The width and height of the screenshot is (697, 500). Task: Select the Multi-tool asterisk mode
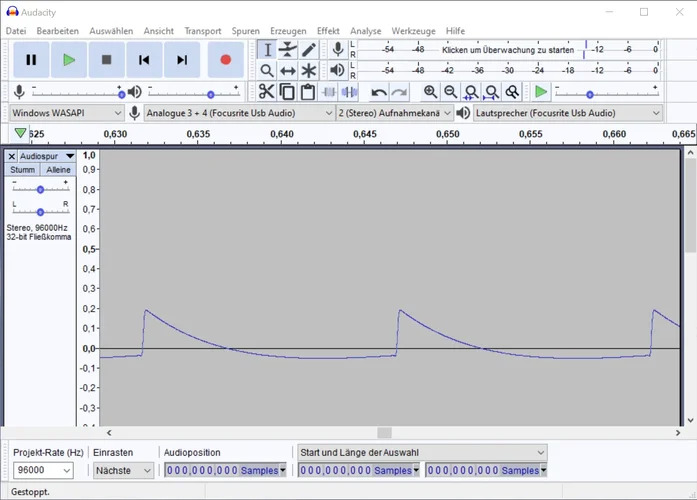click(x=309, y=71)
